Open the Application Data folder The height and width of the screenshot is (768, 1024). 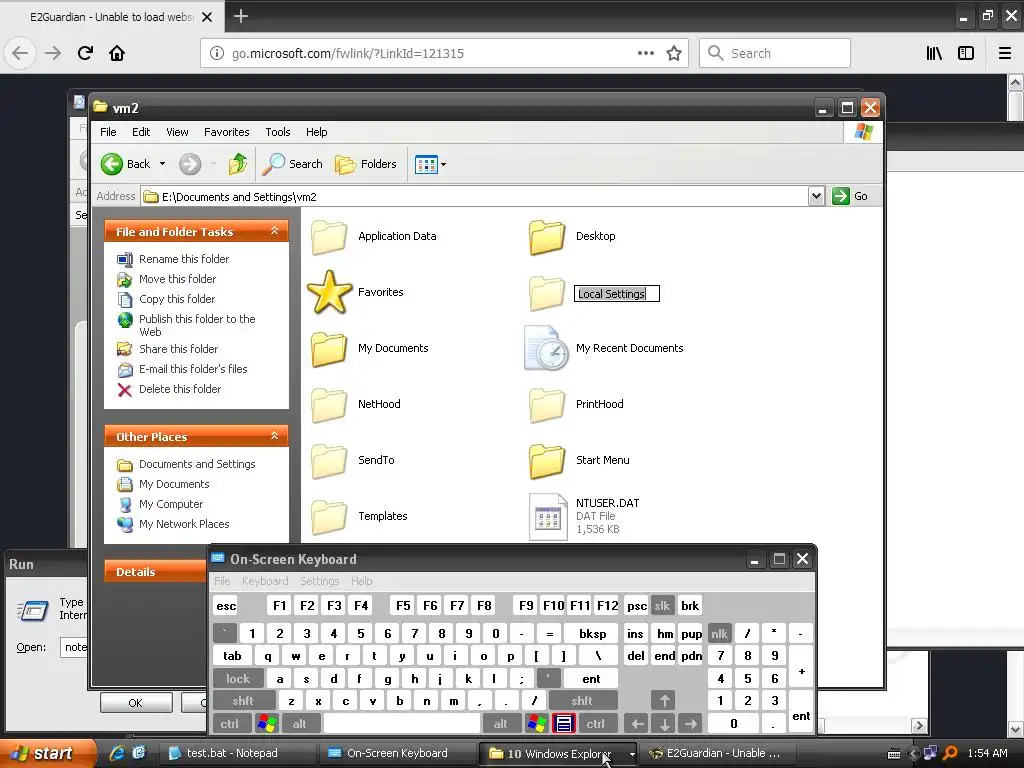[x=374, y=236]
